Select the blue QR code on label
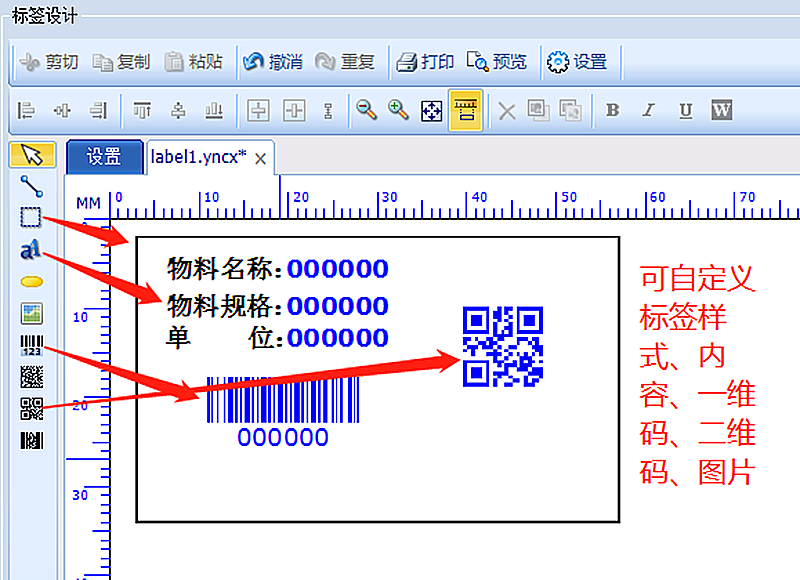800x580 pixels. pyautogui.click(x=503, y=346)
